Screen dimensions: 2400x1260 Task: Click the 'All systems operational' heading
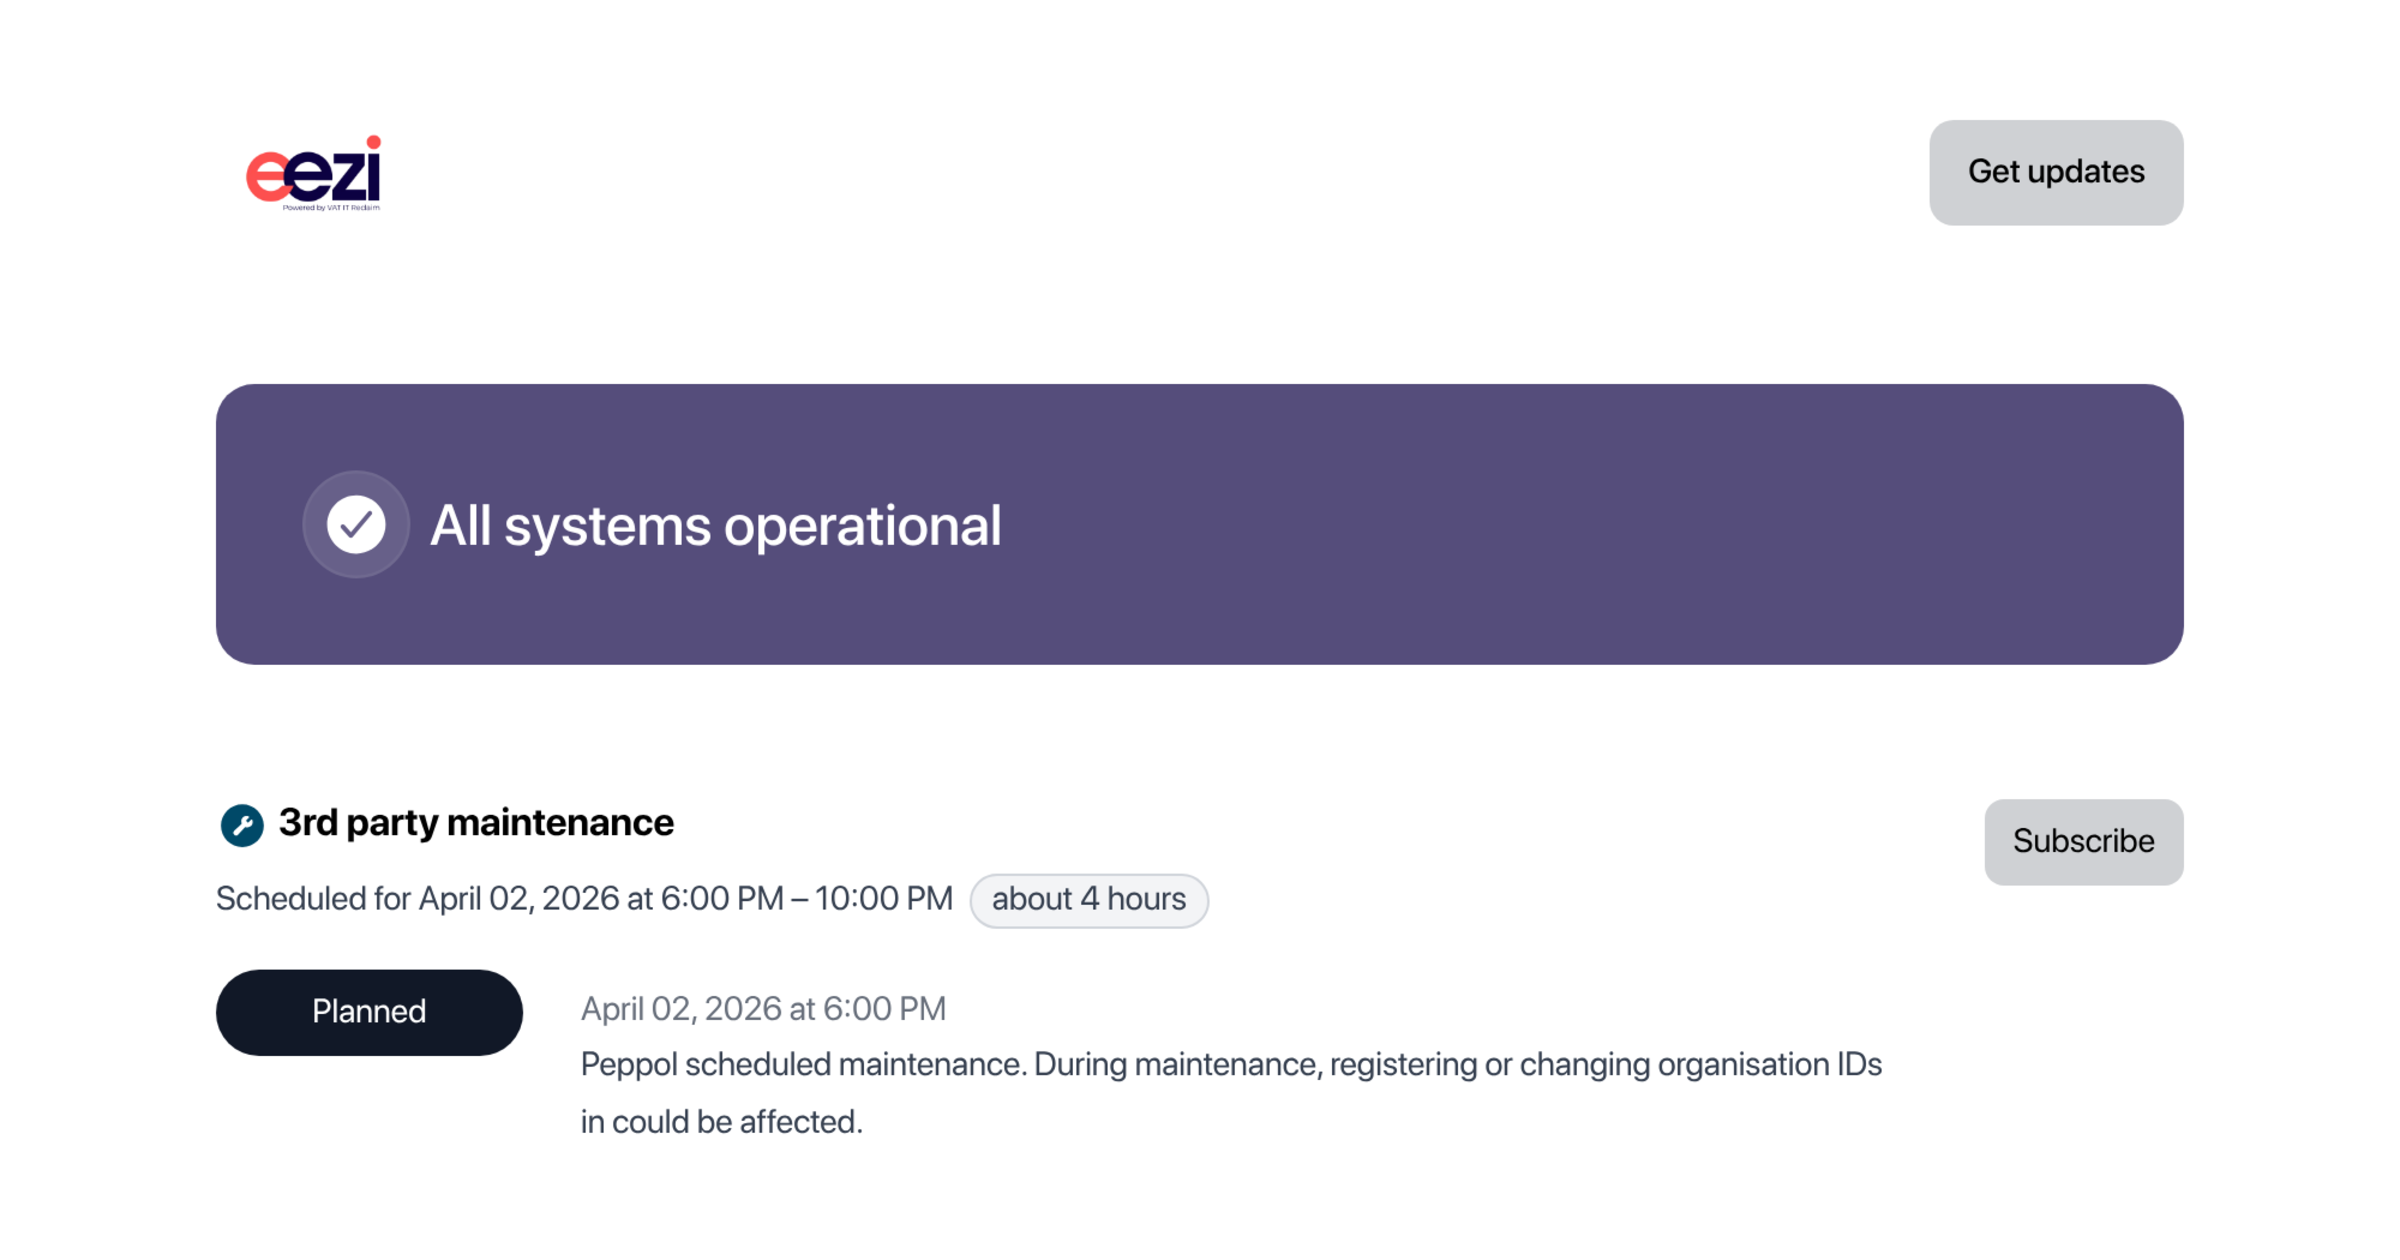click(x=715, y=525)
